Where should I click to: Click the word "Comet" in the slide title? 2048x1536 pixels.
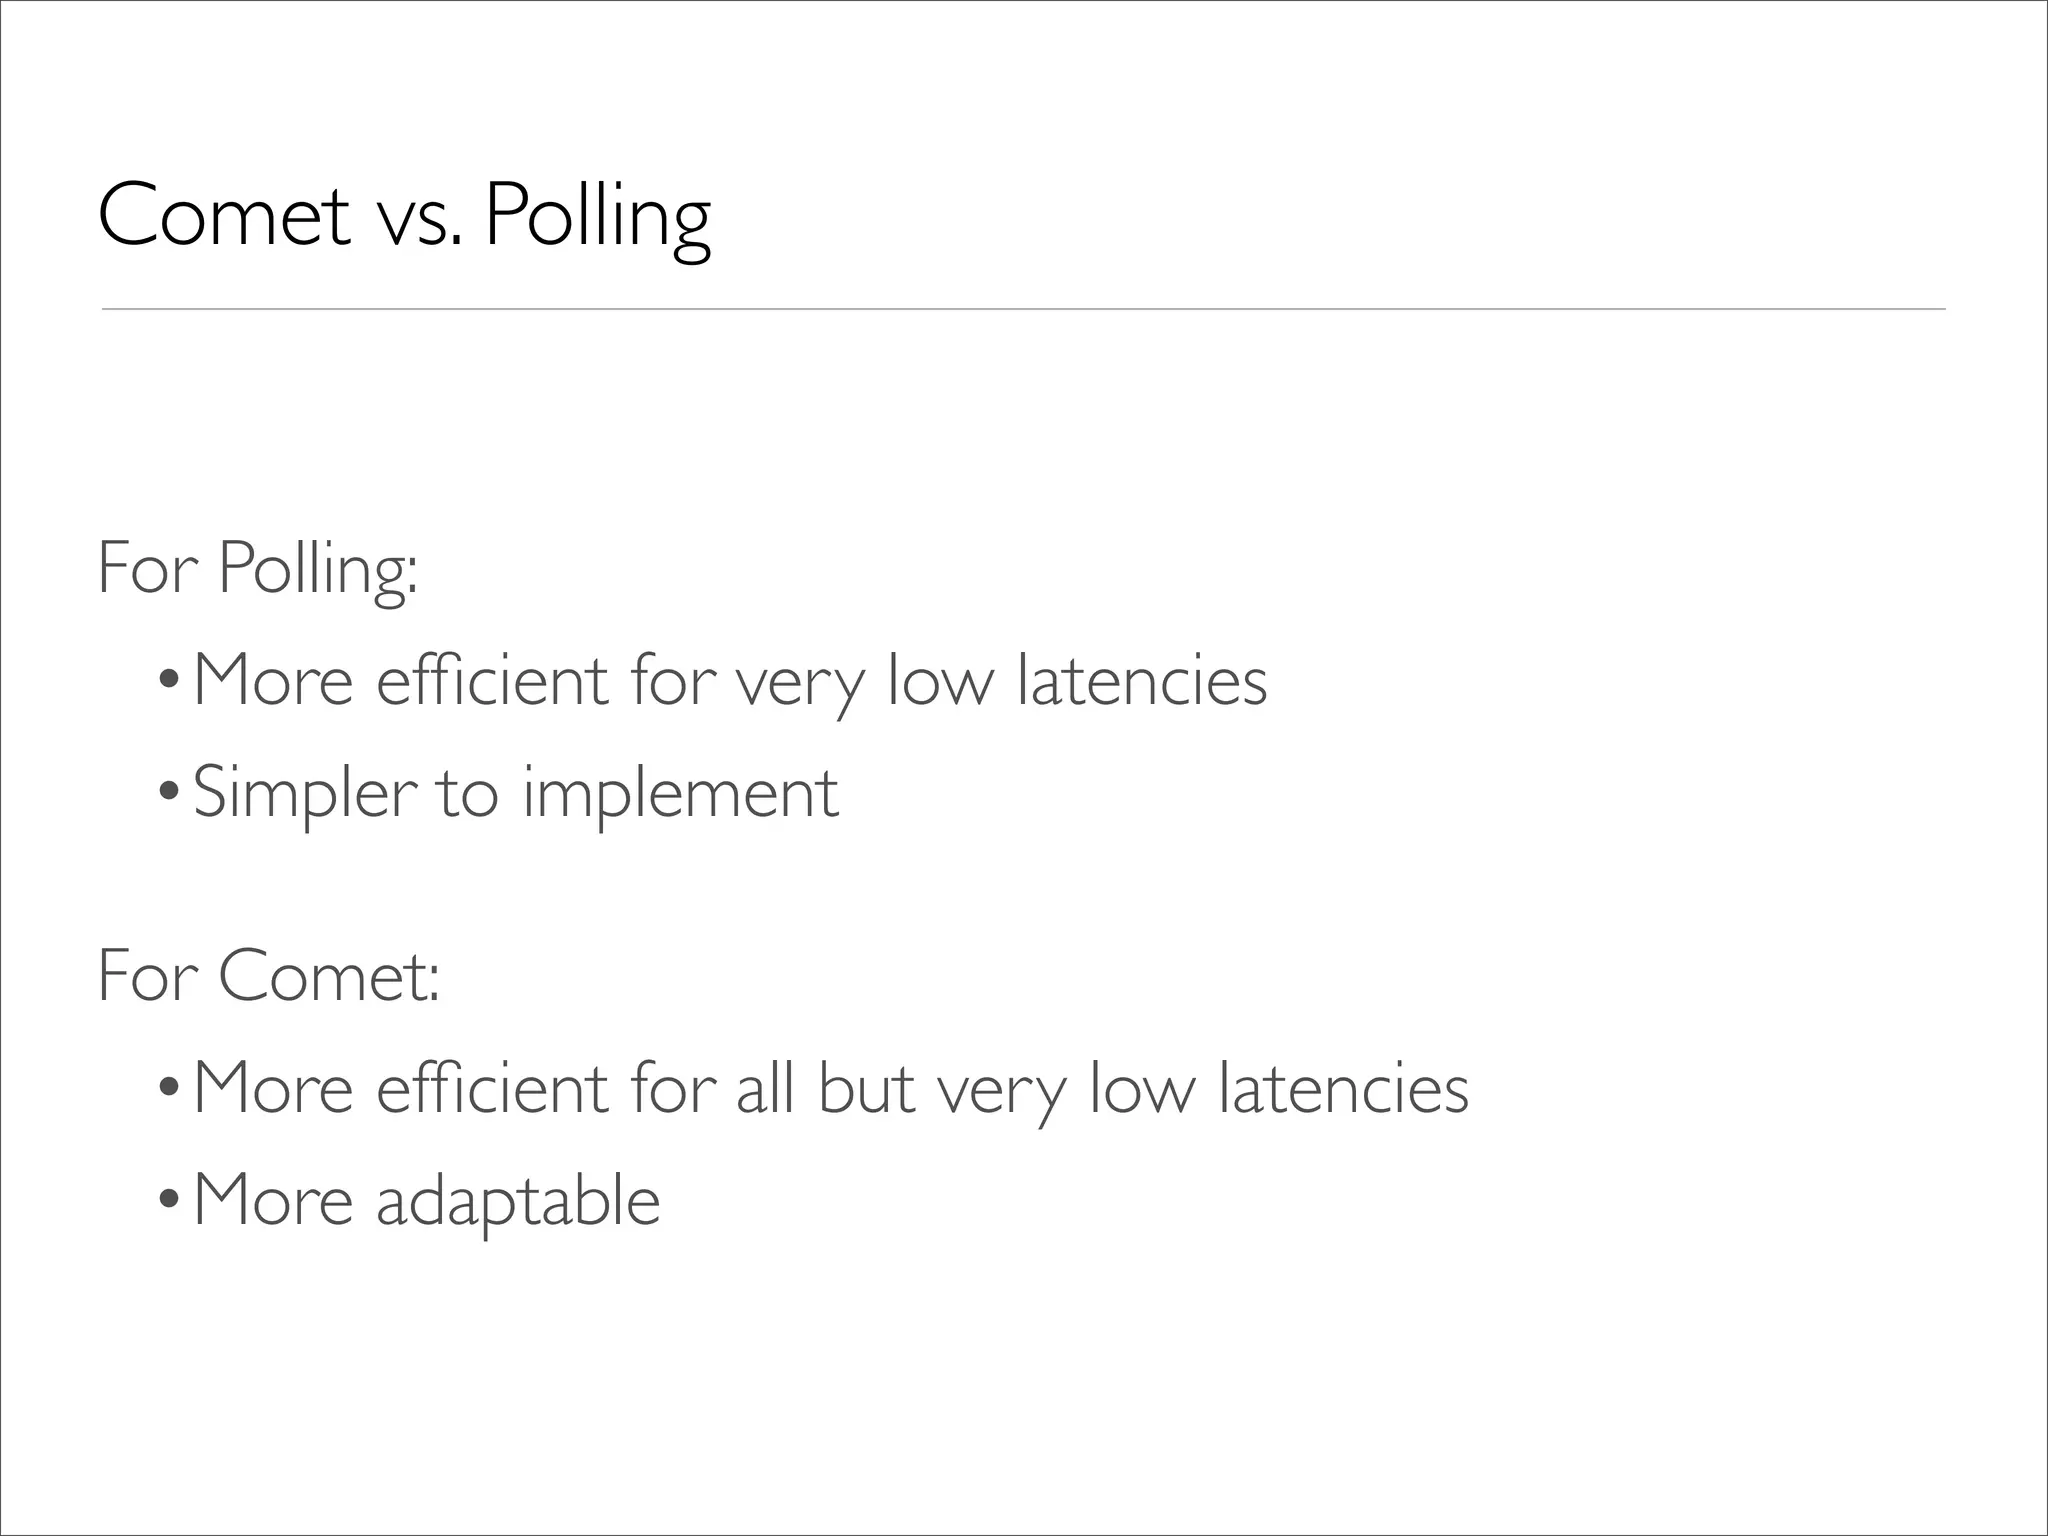point(224,216)
